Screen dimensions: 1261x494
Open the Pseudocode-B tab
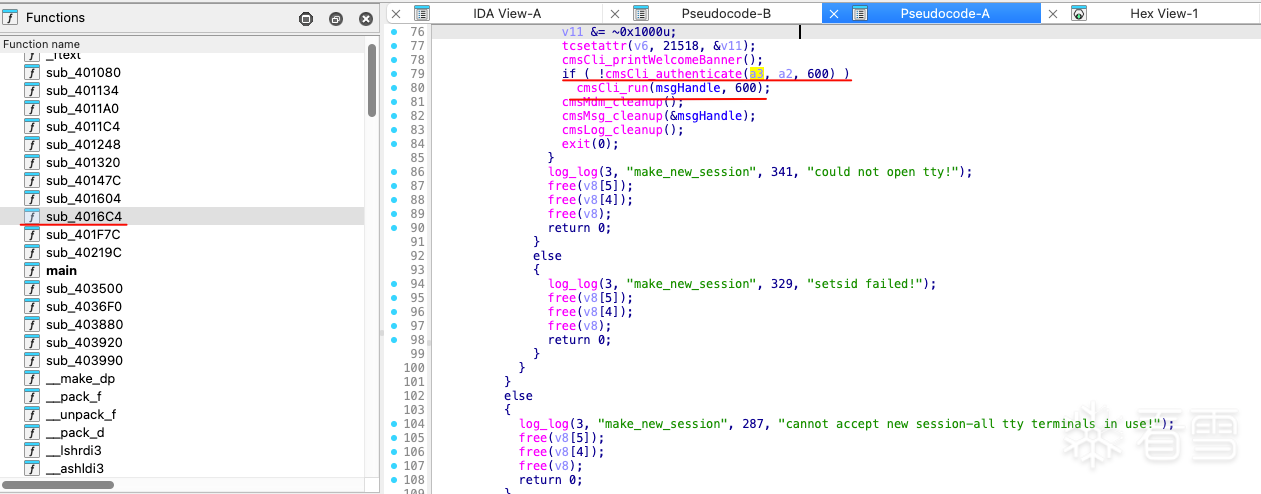725,14
